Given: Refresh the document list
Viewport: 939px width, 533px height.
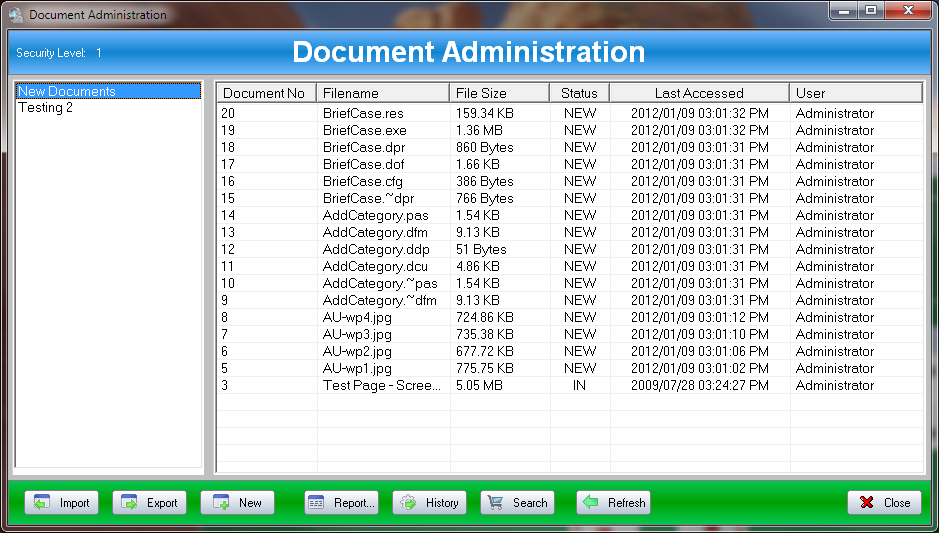Looking at the screenshot, I should pyautogui.click(x=613, y=503).
